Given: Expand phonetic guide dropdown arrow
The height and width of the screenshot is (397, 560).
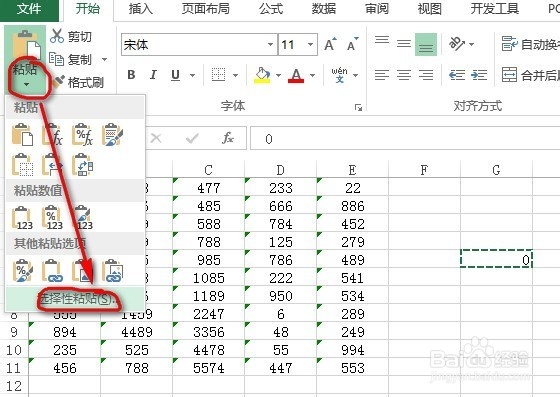Looking at the screenshot, I should click(355, 75).
